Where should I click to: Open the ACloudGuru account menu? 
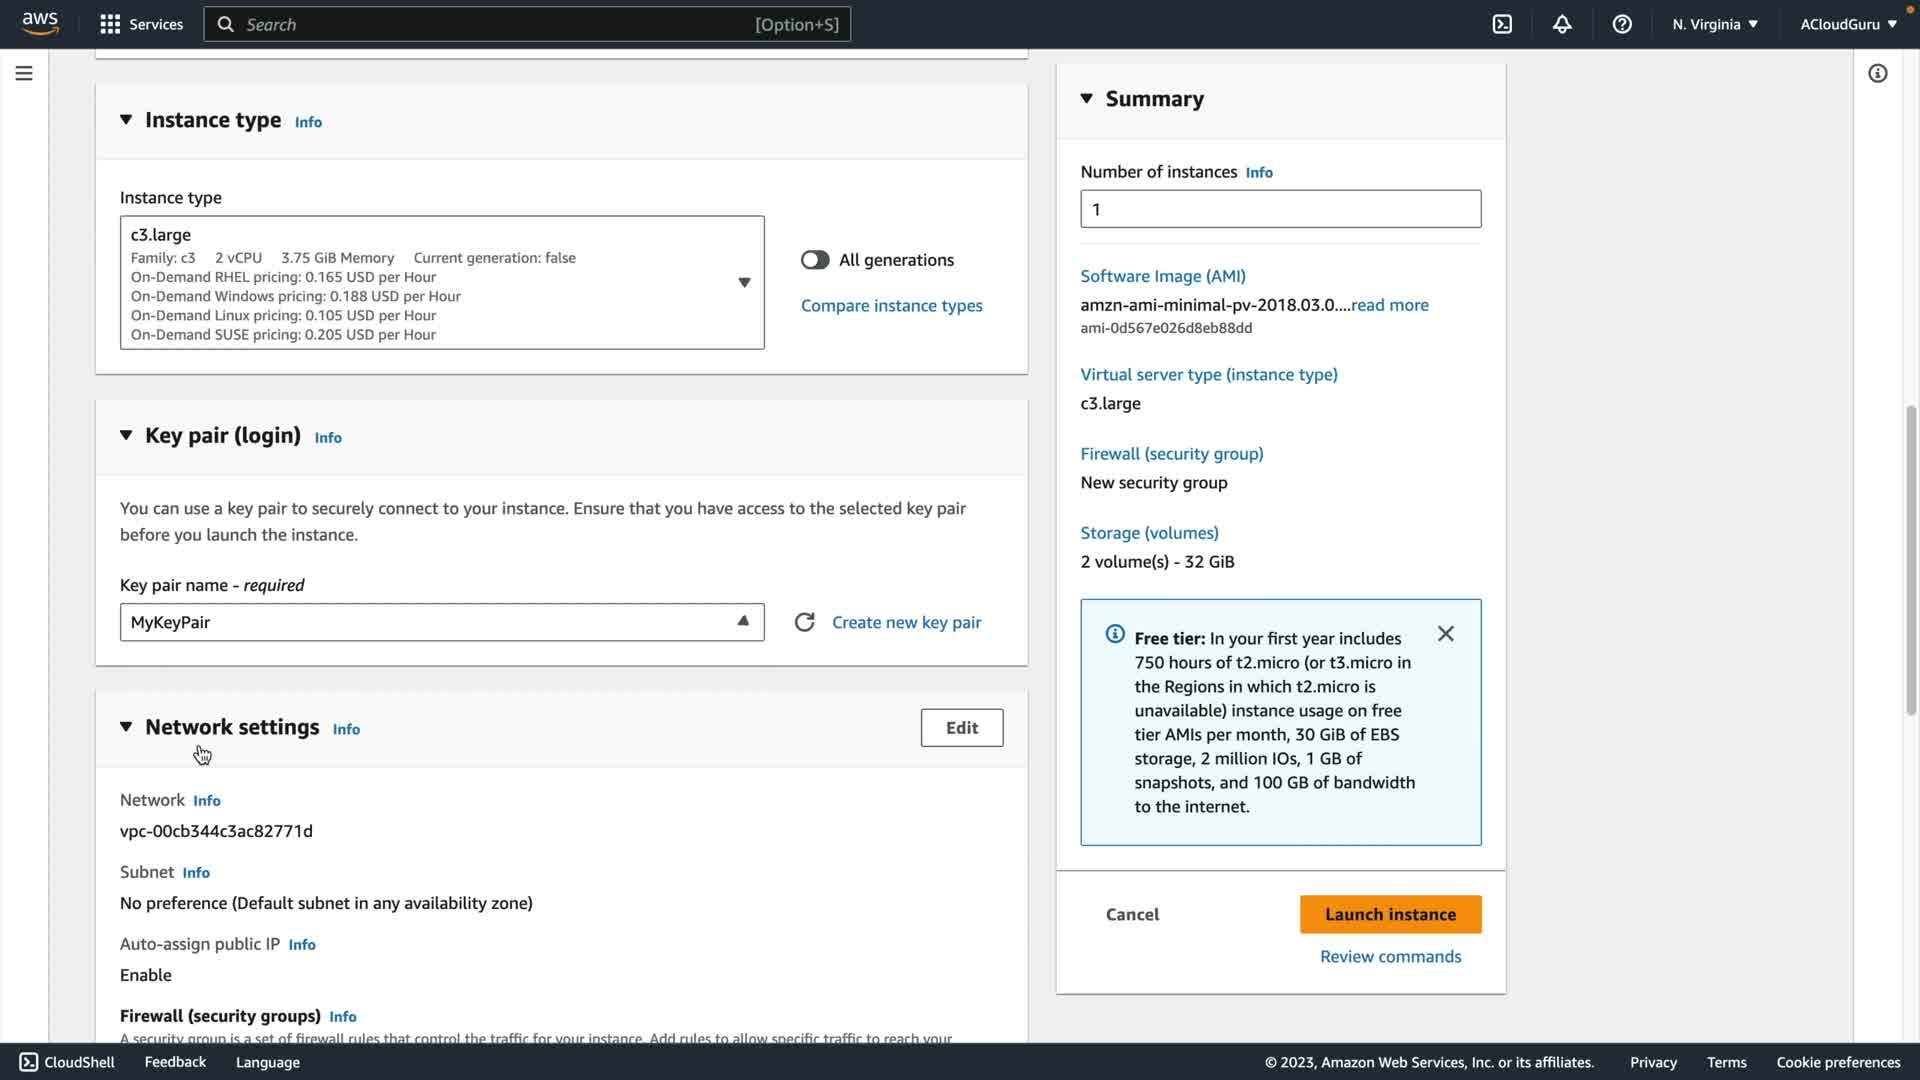click(x=1848, y=24)
